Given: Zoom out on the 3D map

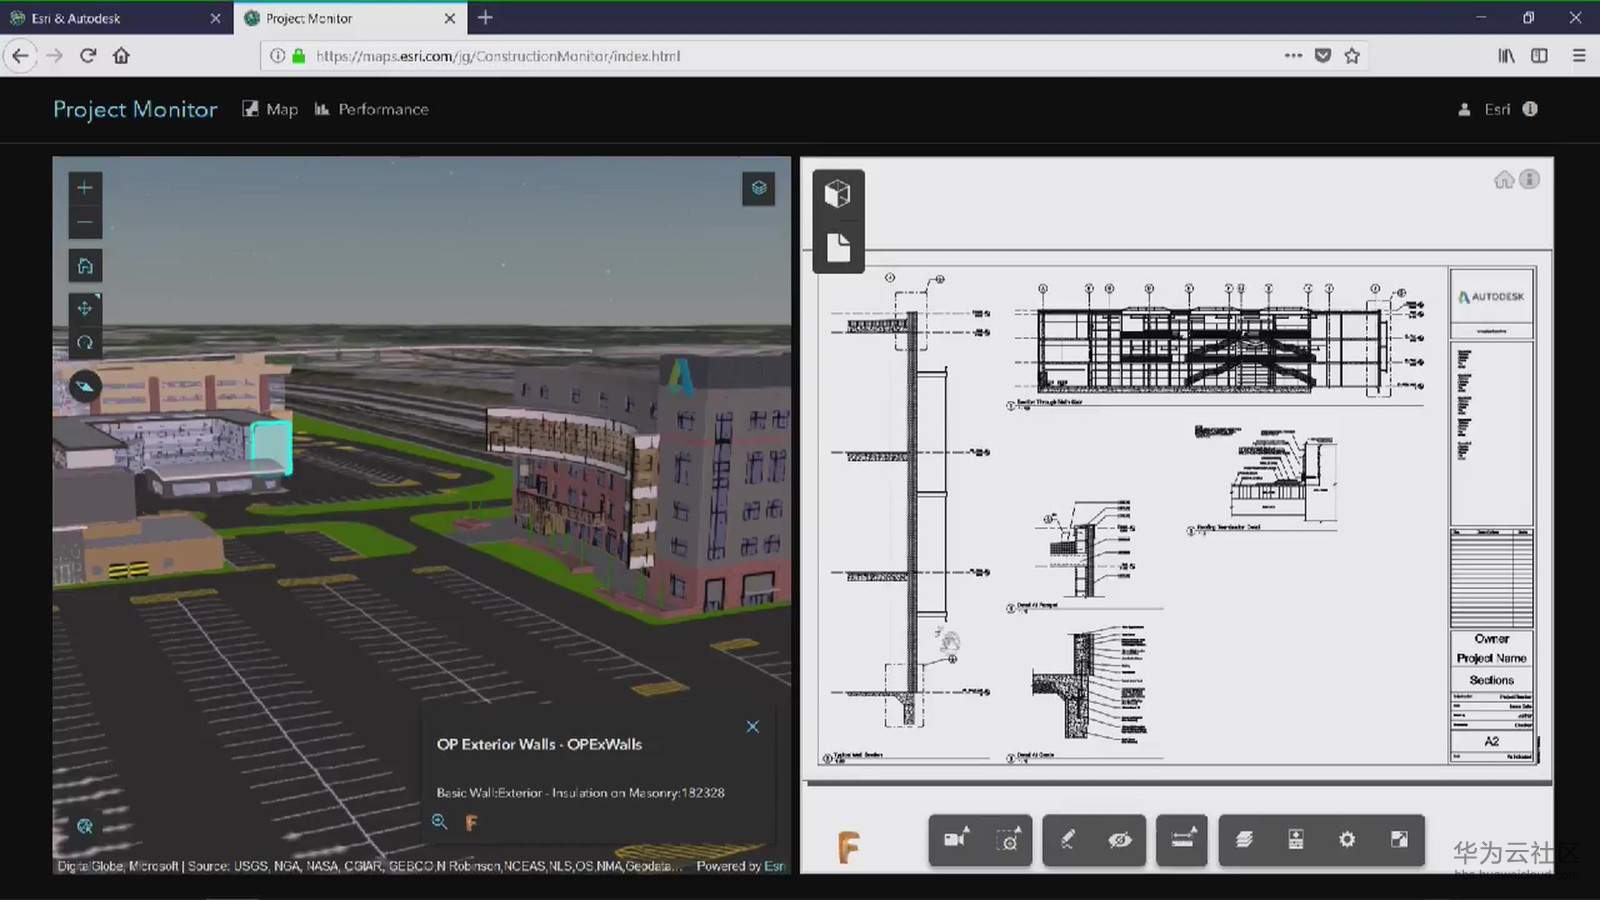Looking at the screenshot, I should coord(85,222).
